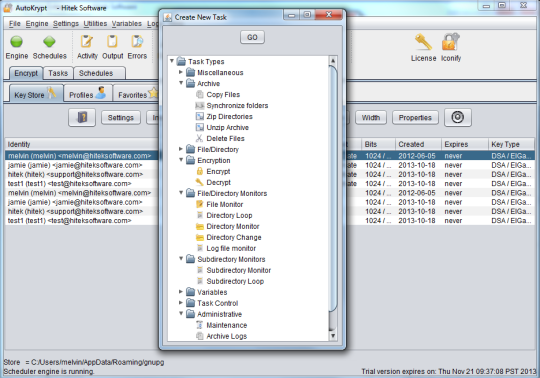Open the Engine menu

37,23
